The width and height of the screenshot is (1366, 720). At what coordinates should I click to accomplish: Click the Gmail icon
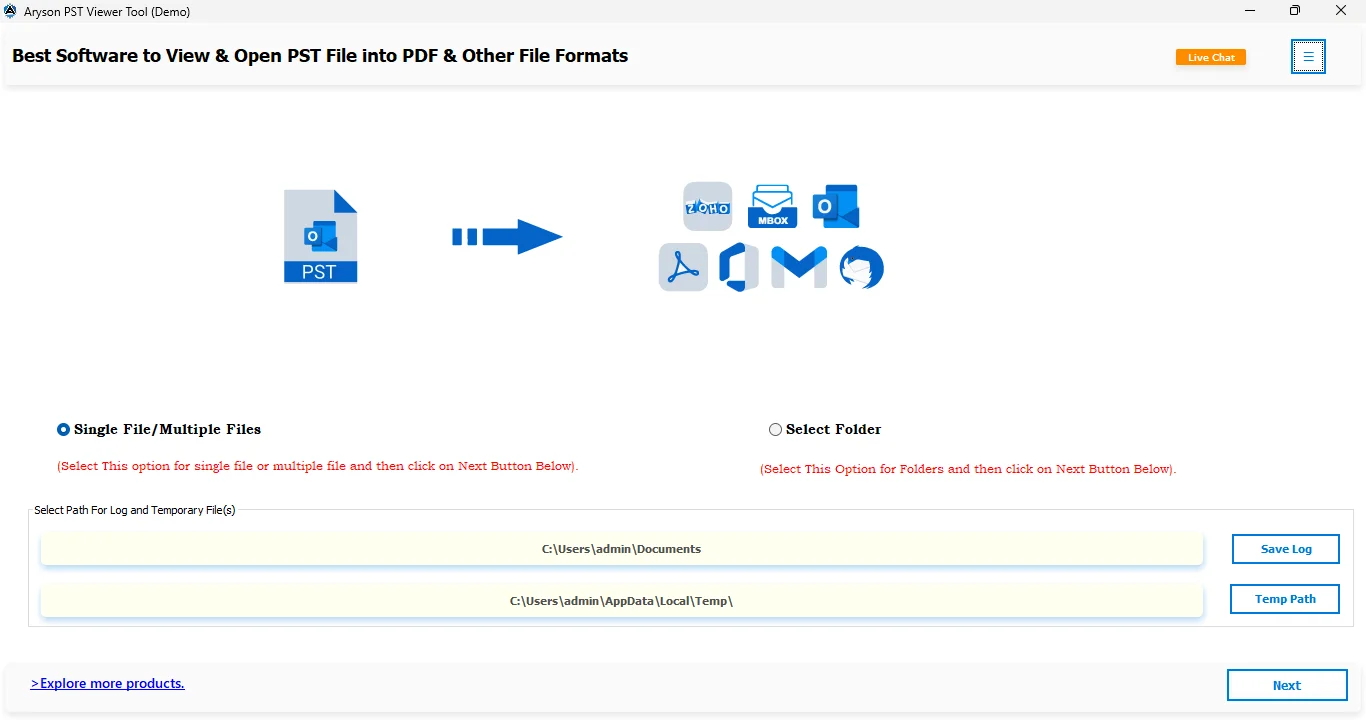coord(799,267)
